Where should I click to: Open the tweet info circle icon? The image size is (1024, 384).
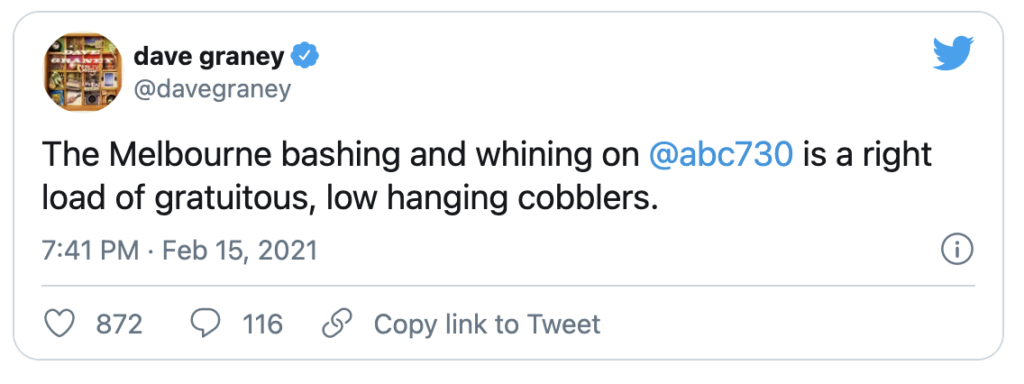[957, 251]
